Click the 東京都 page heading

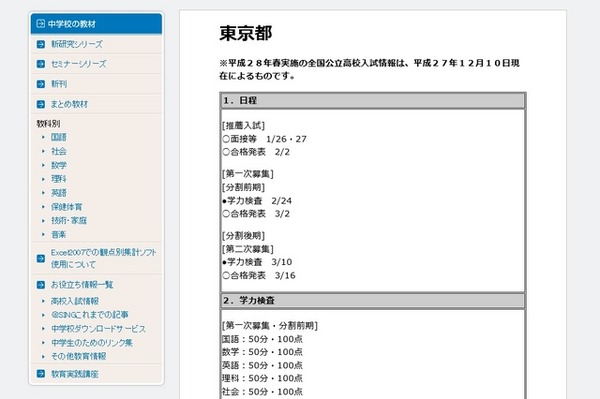point(246,33)
